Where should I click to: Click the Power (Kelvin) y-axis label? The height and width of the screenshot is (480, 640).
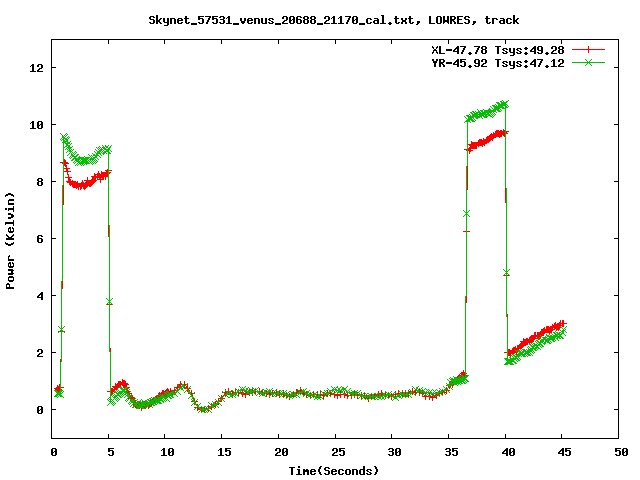(10, 241)
